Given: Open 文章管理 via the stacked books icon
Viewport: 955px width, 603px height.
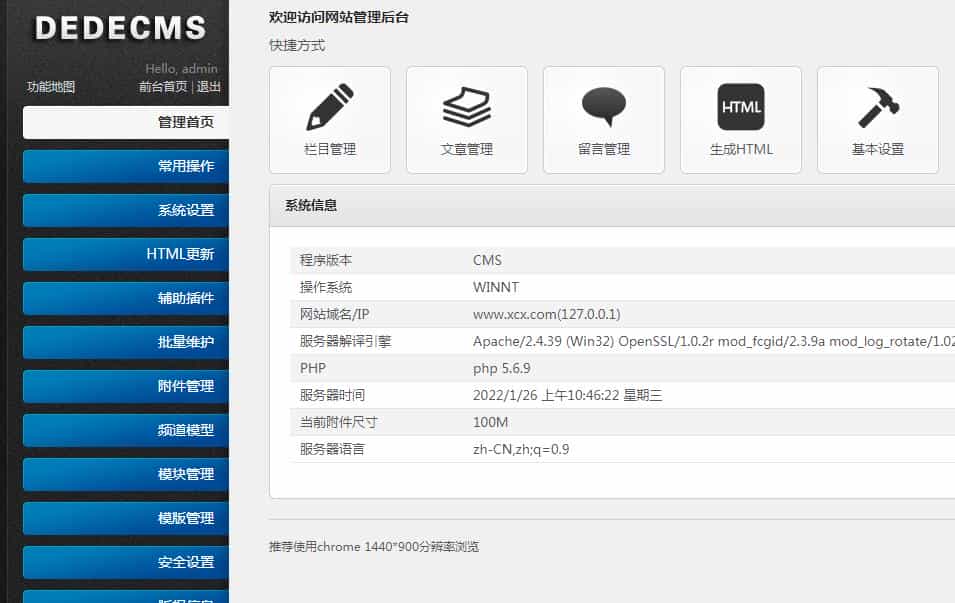Looking at the screenshot, I should tap(466, 105).
